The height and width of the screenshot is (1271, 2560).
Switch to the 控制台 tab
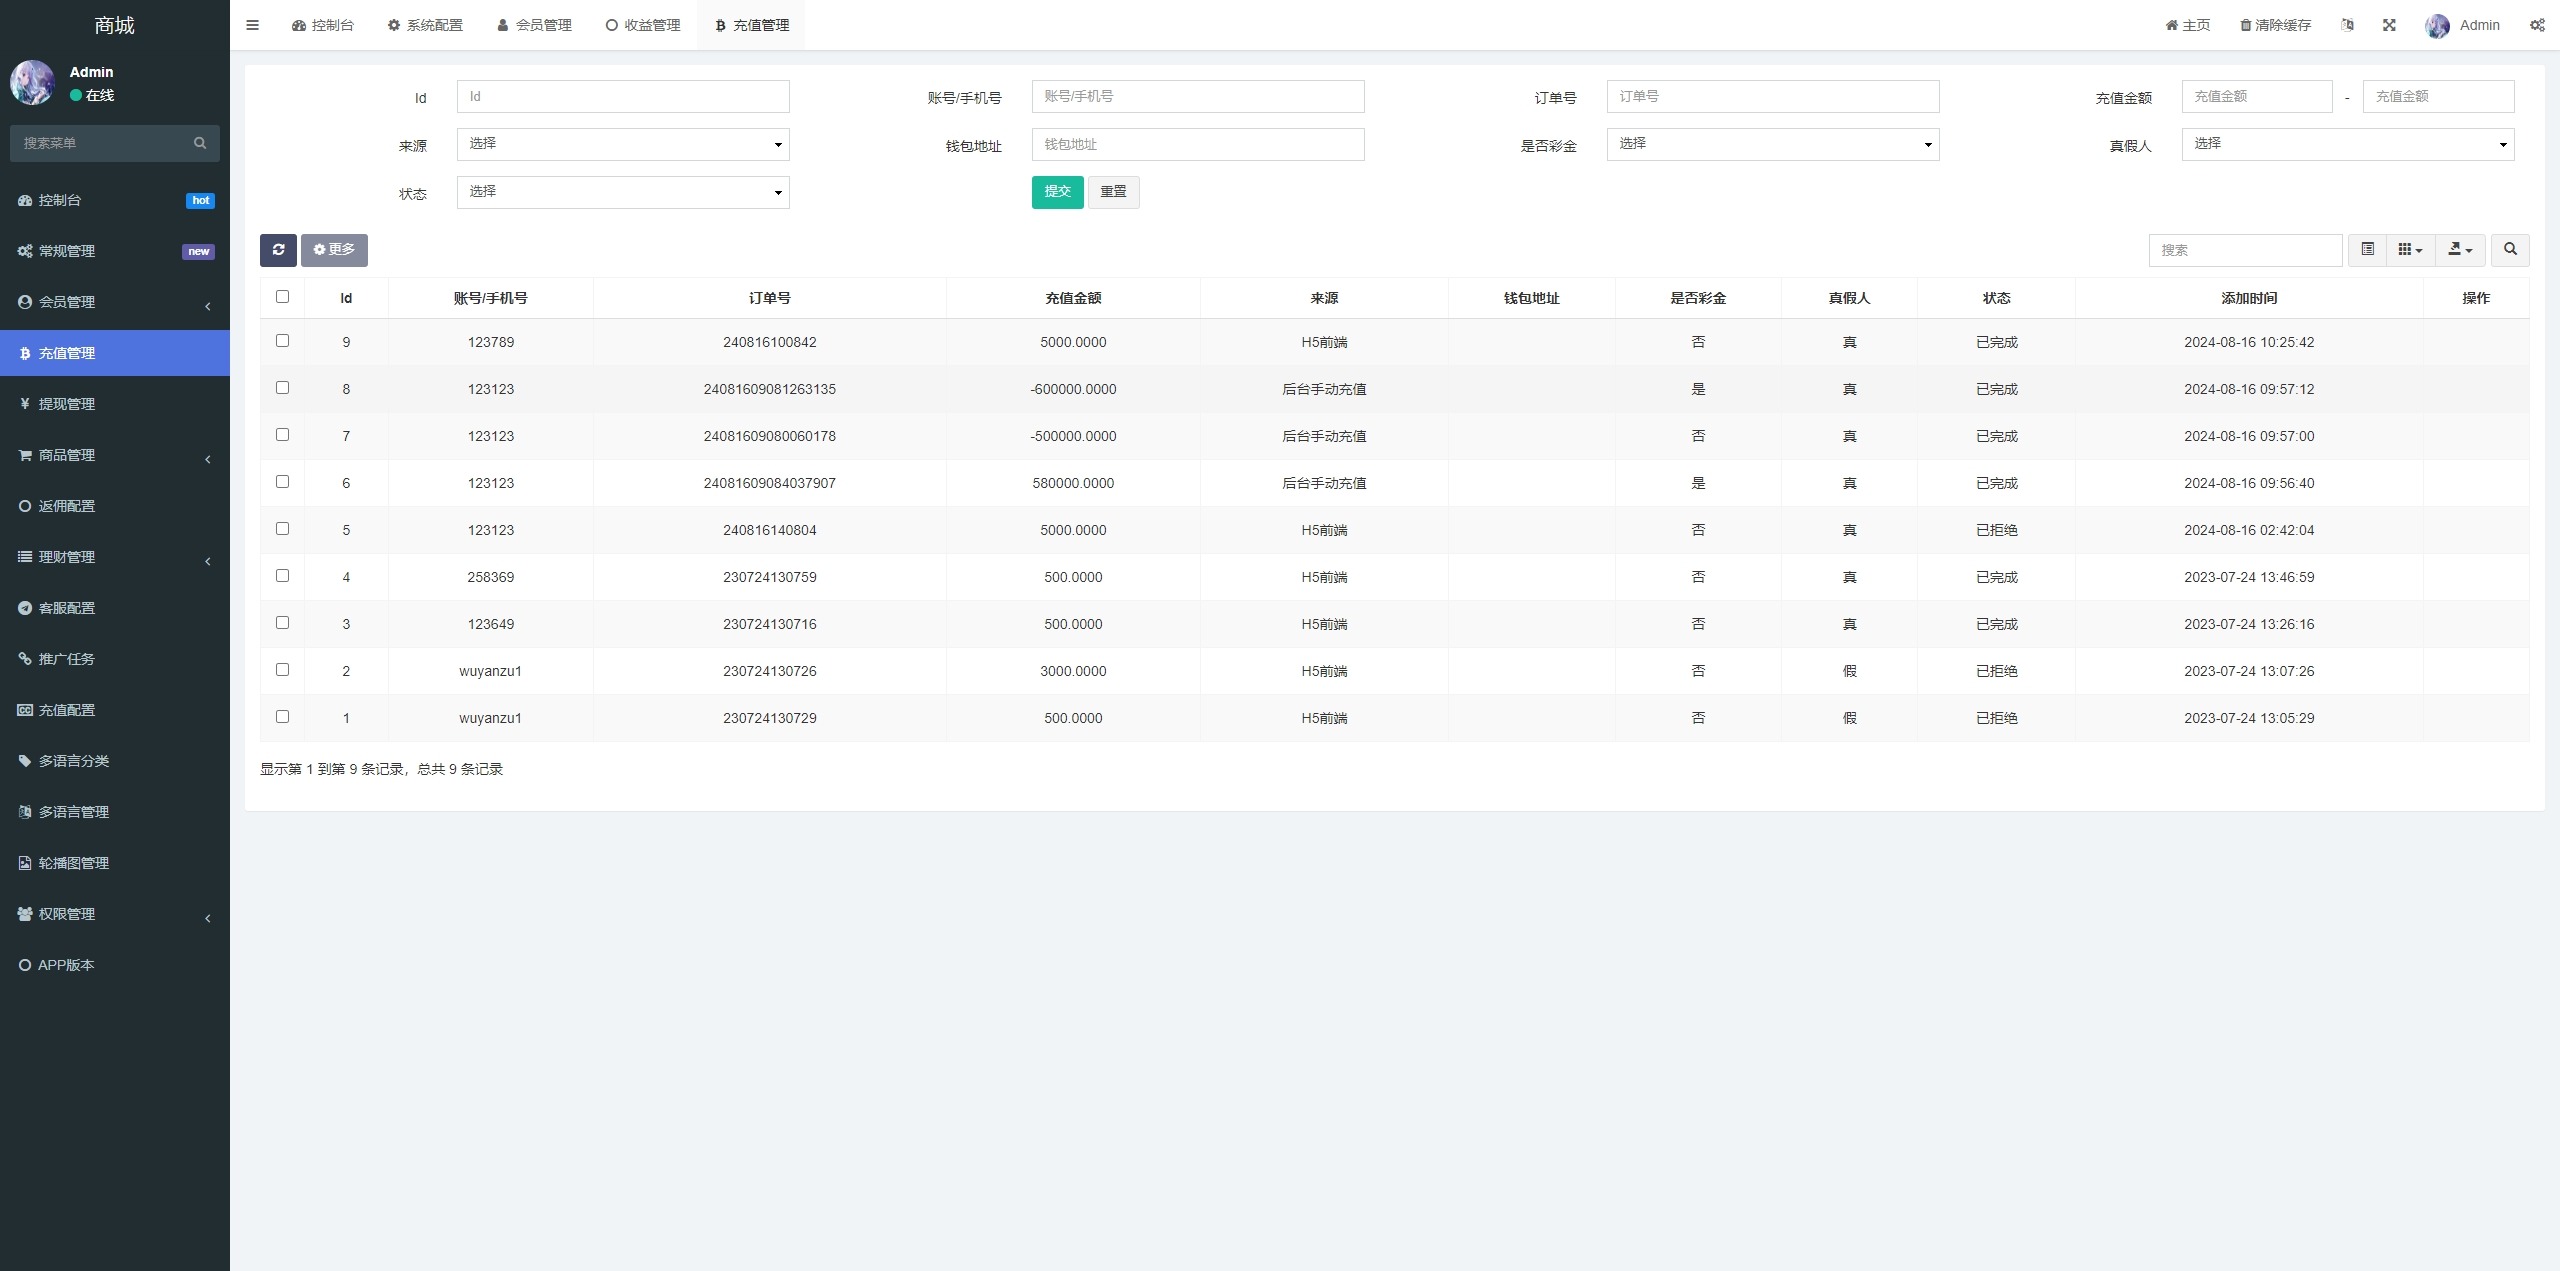coord(323,25)
